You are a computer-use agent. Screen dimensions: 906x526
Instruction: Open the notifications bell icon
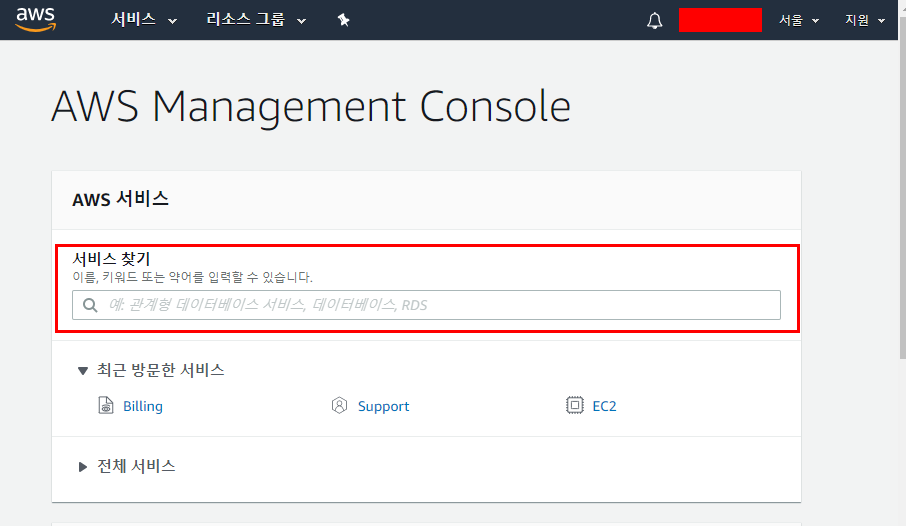tap(654, 21)
